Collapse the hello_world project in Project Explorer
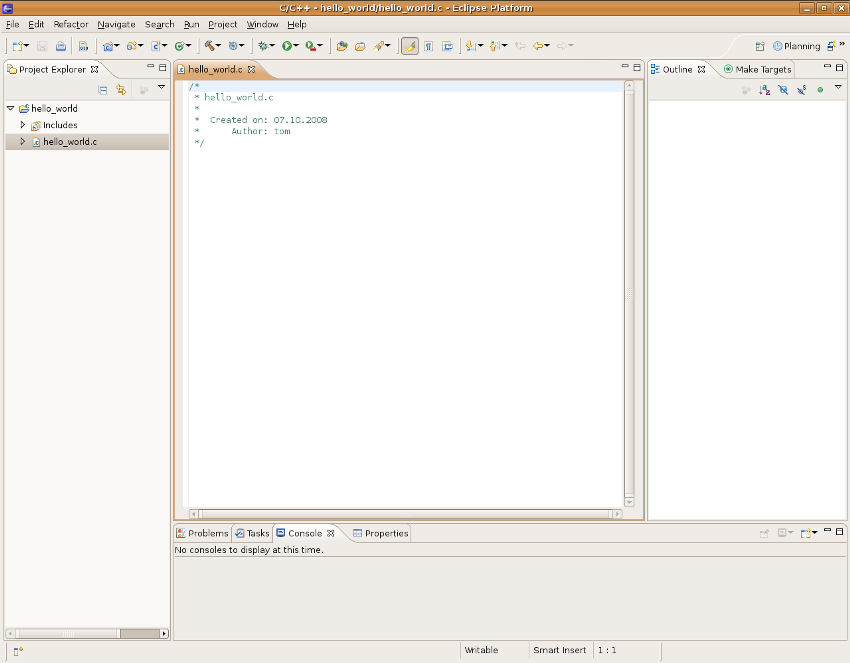 click(9, 108)
